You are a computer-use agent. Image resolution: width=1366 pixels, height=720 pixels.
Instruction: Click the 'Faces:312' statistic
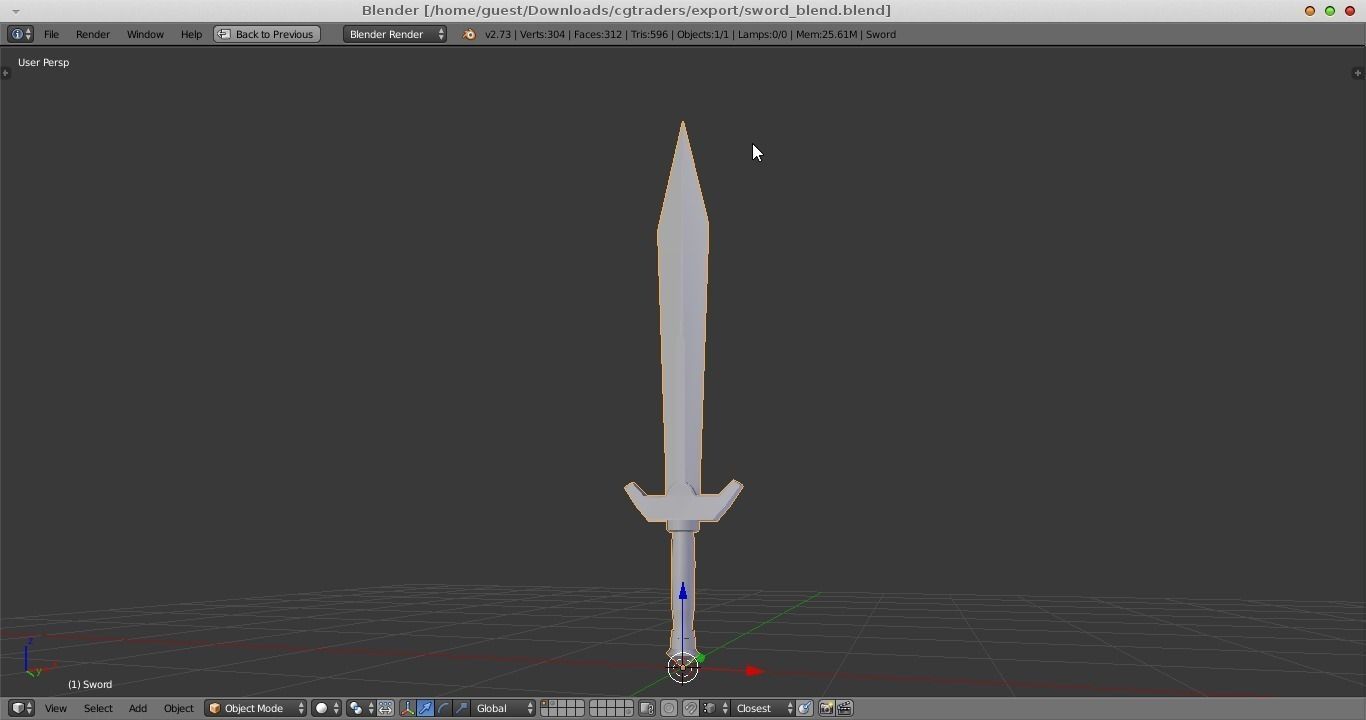[598, 34]
